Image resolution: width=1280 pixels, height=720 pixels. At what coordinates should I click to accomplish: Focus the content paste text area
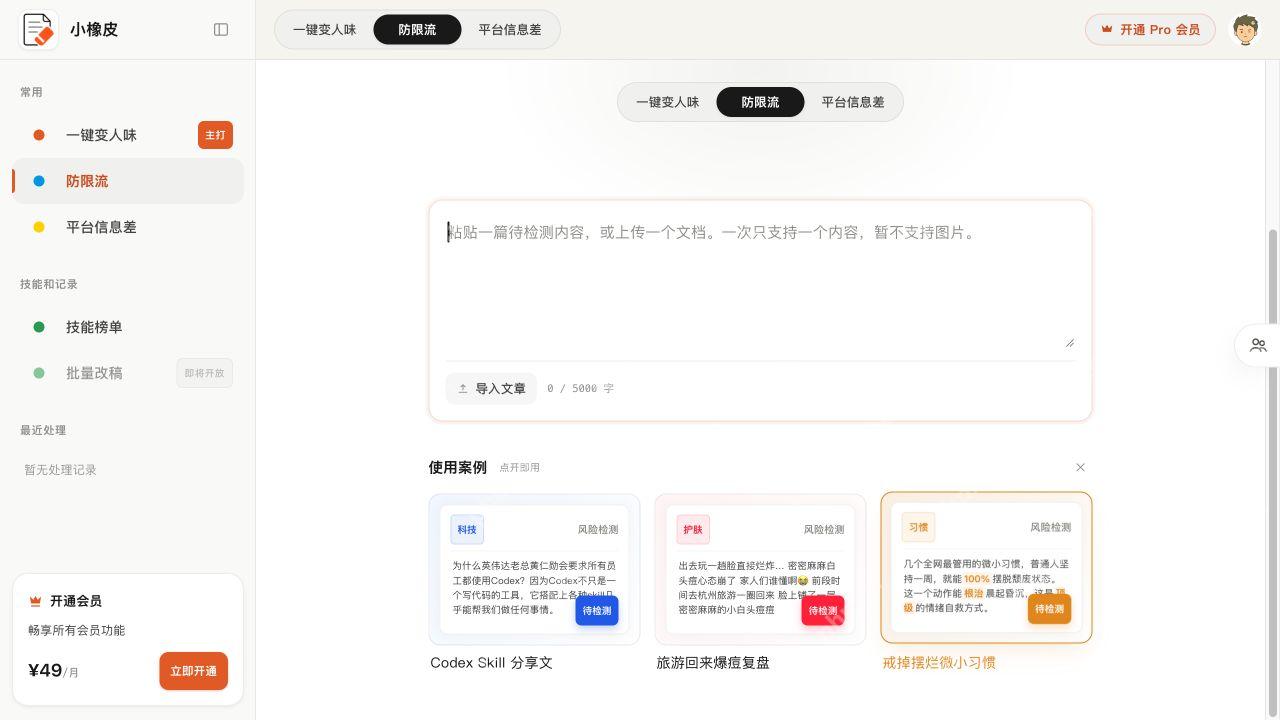point(760,284)
